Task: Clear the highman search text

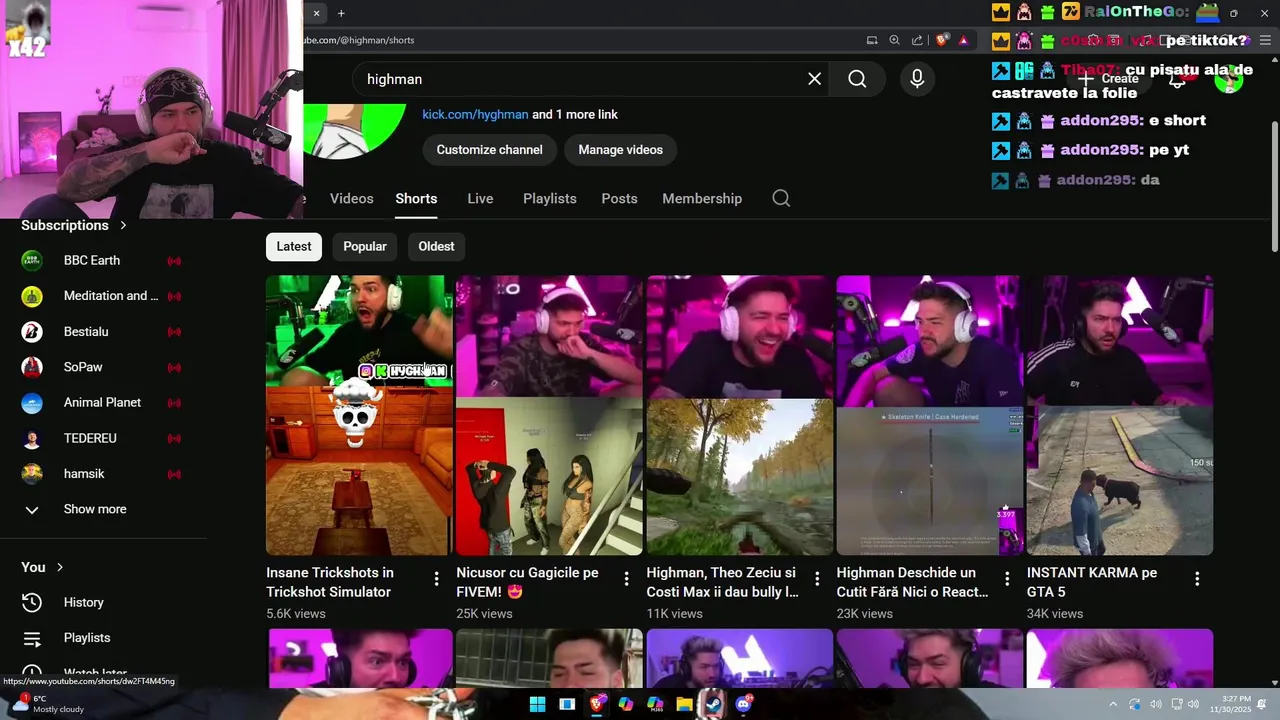Action: [x=815, y=79]
